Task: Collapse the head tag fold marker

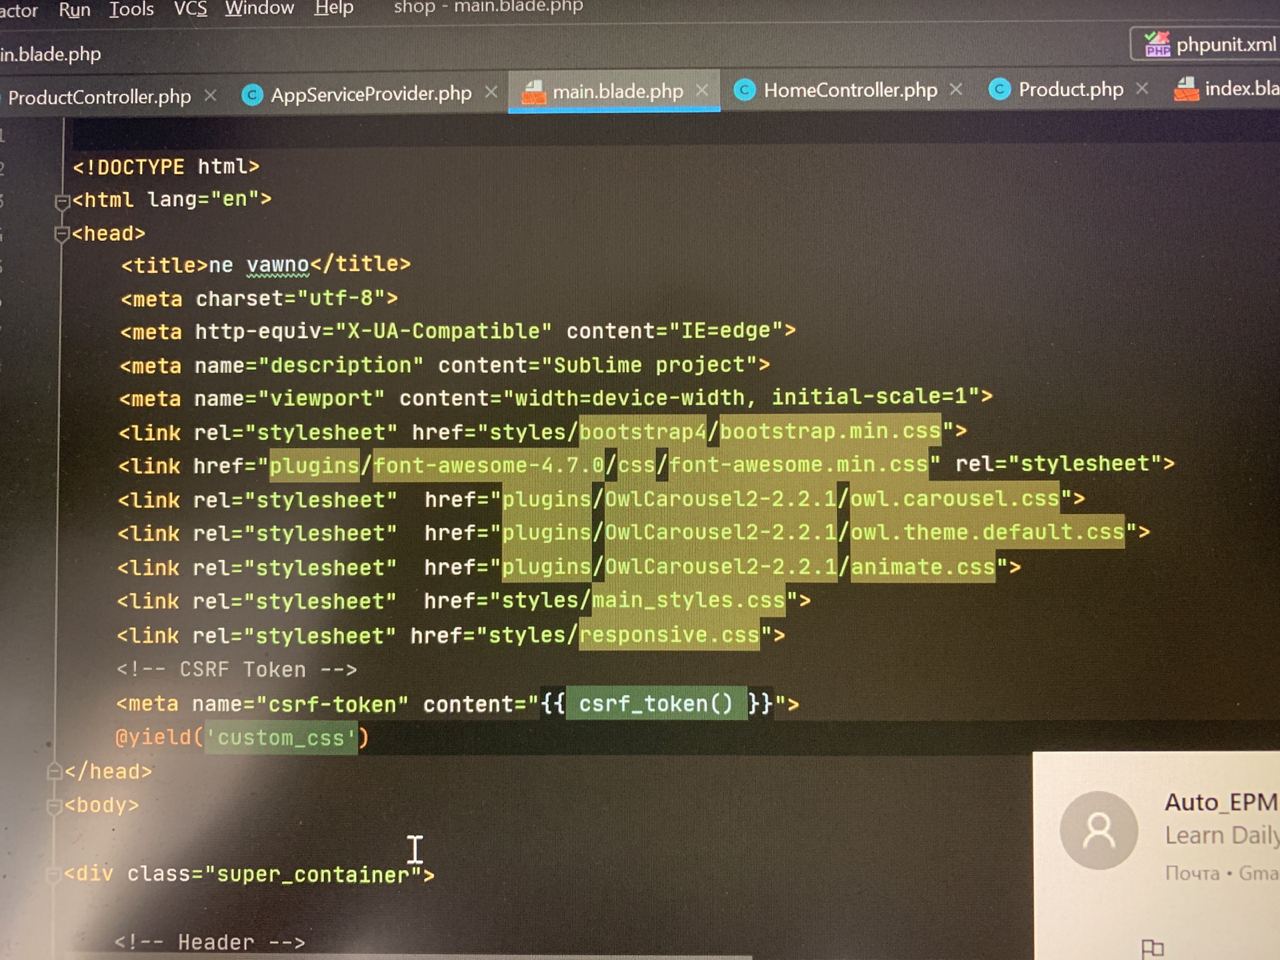Action: click(62, 235)
